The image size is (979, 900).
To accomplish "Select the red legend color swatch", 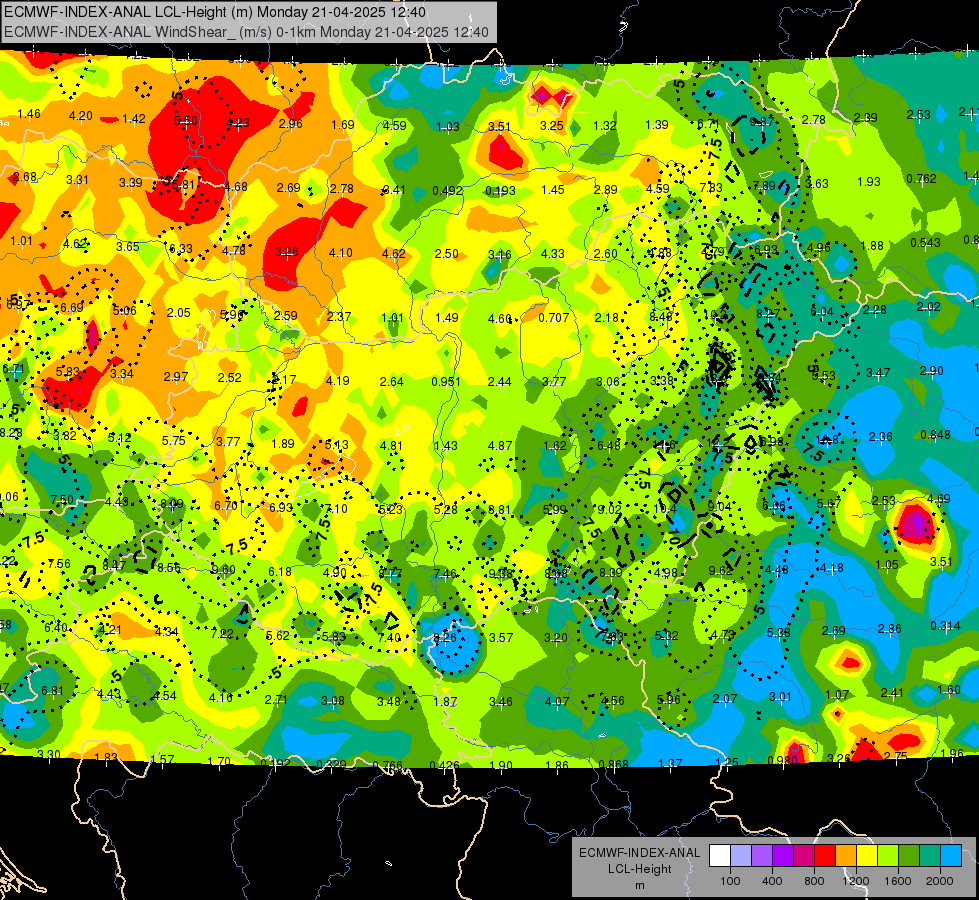I will (825, 856).
